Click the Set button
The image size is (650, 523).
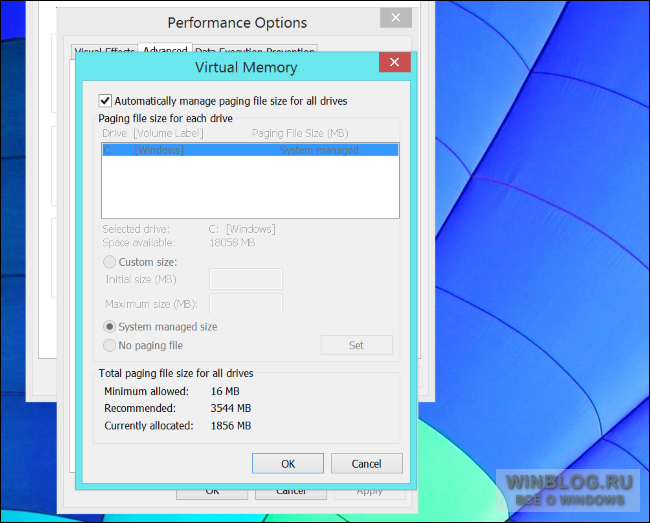click(x=357, y=345)
